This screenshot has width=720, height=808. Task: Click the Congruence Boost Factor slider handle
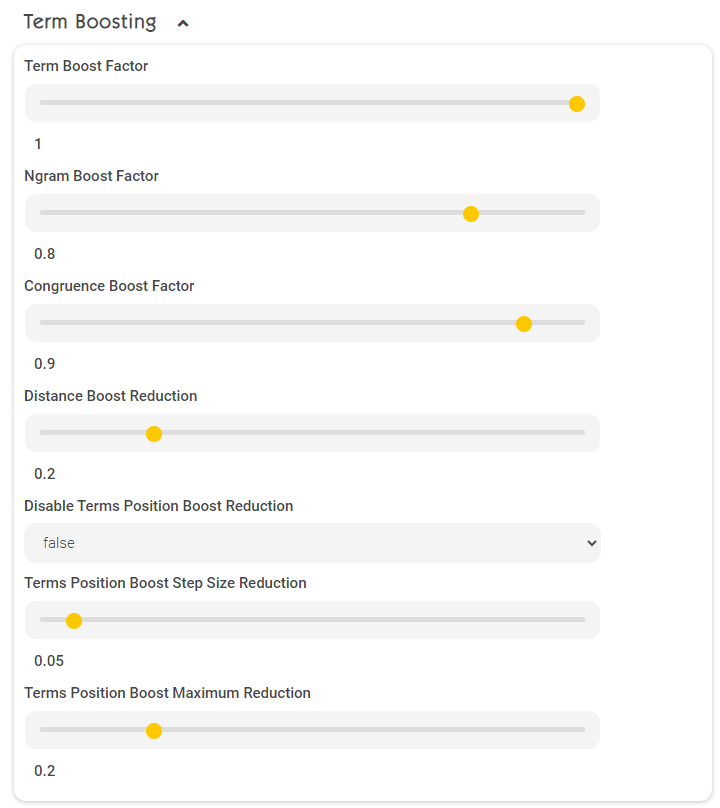pyautogui.click(x=524, y=324)
